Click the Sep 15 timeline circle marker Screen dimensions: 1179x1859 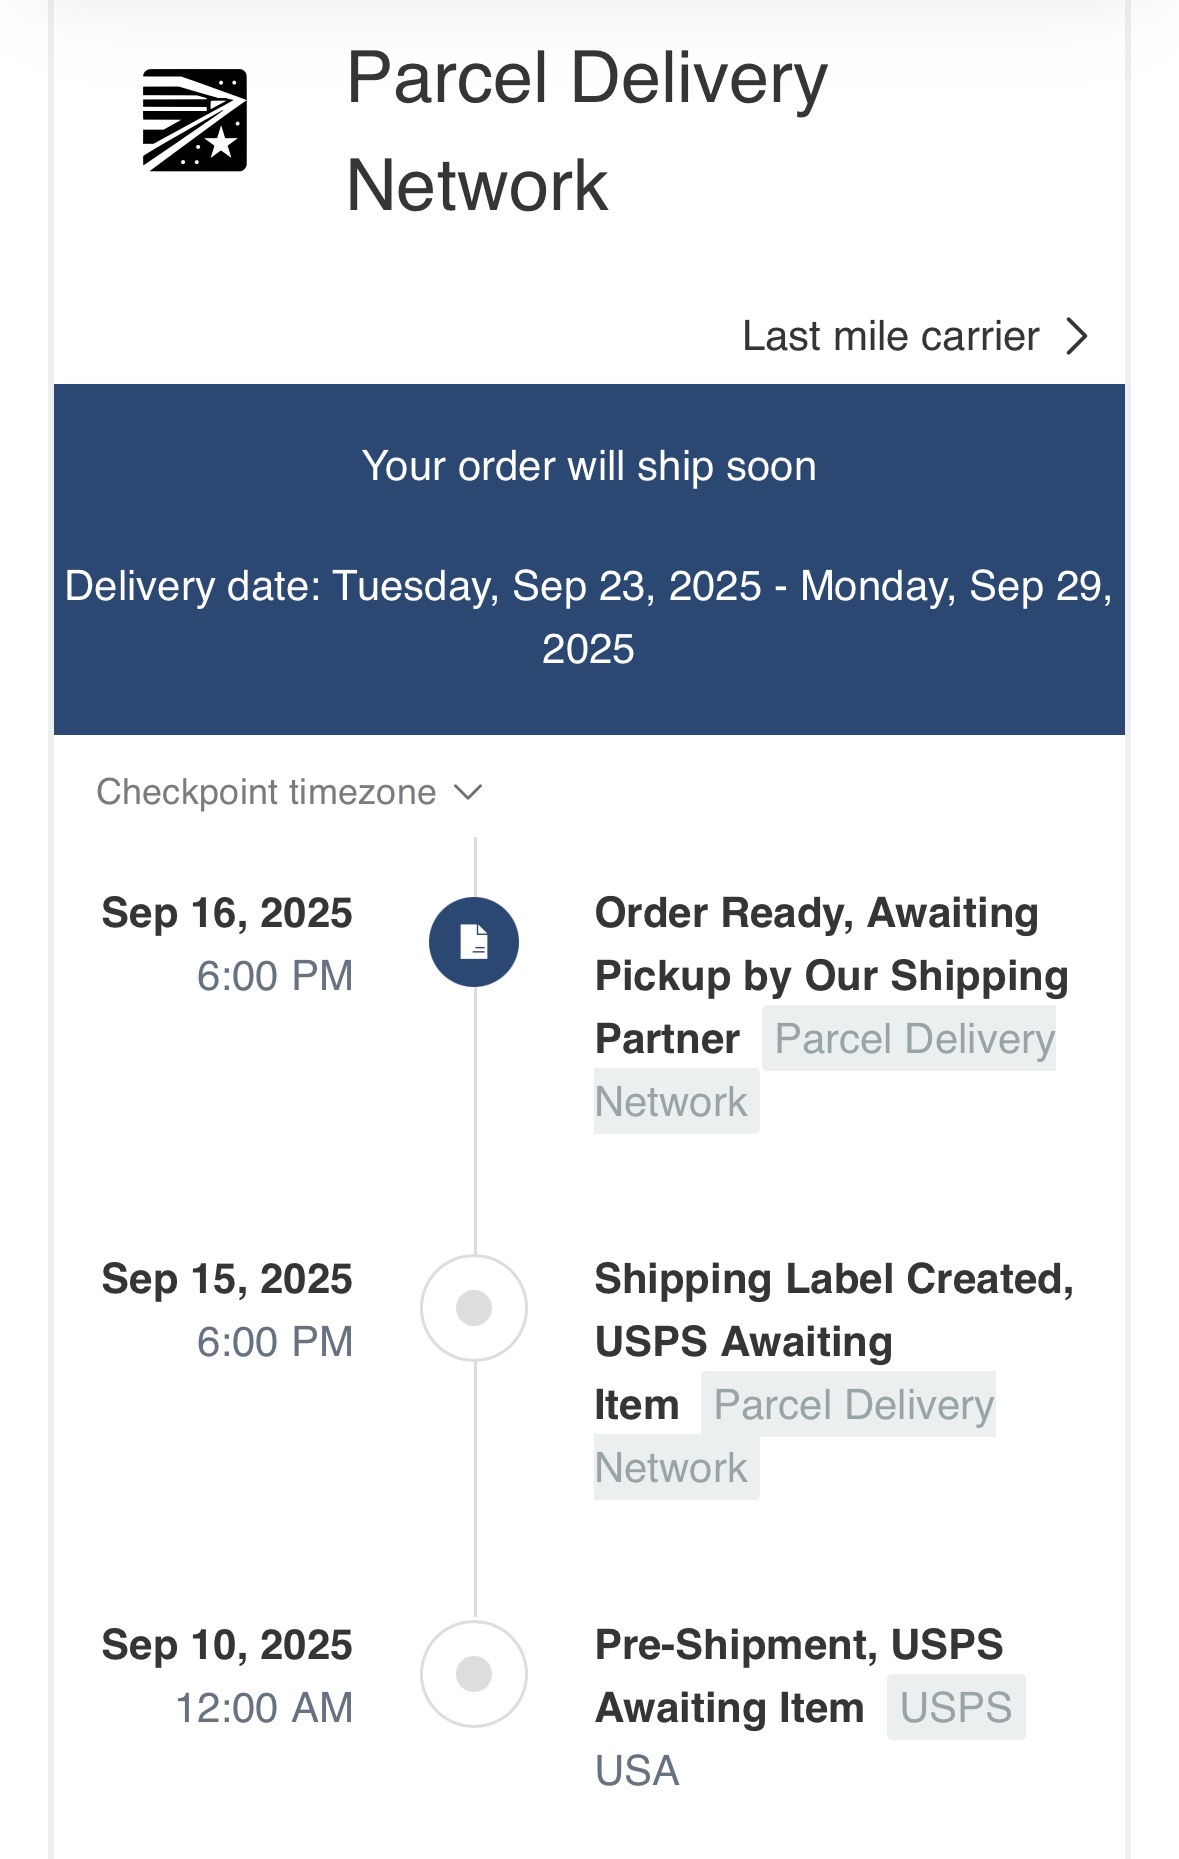[474, 1308]
